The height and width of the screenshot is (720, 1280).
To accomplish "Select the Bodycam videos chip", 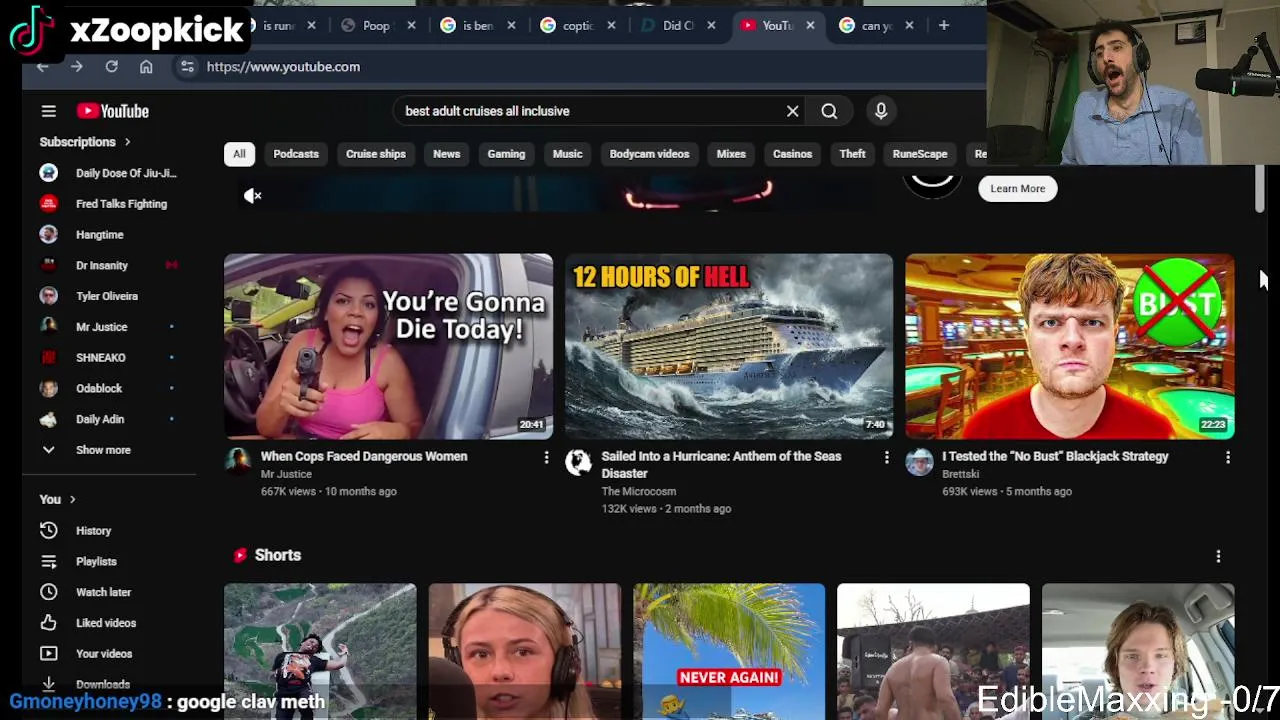I will tap(649, 154).
